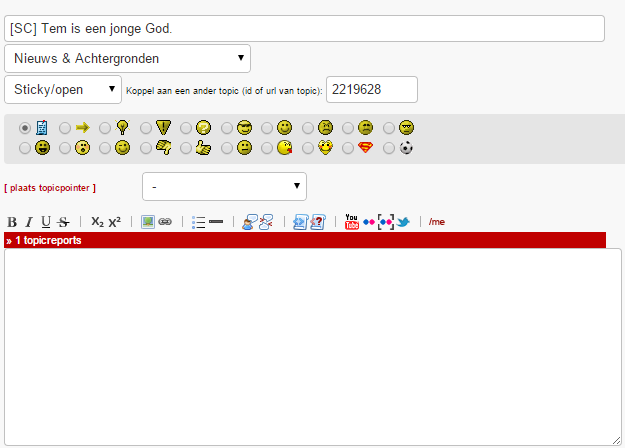This screenshot has height=448, width=625.
Task: Select the radio beside the big grin smiley
Action: (25, 148)
